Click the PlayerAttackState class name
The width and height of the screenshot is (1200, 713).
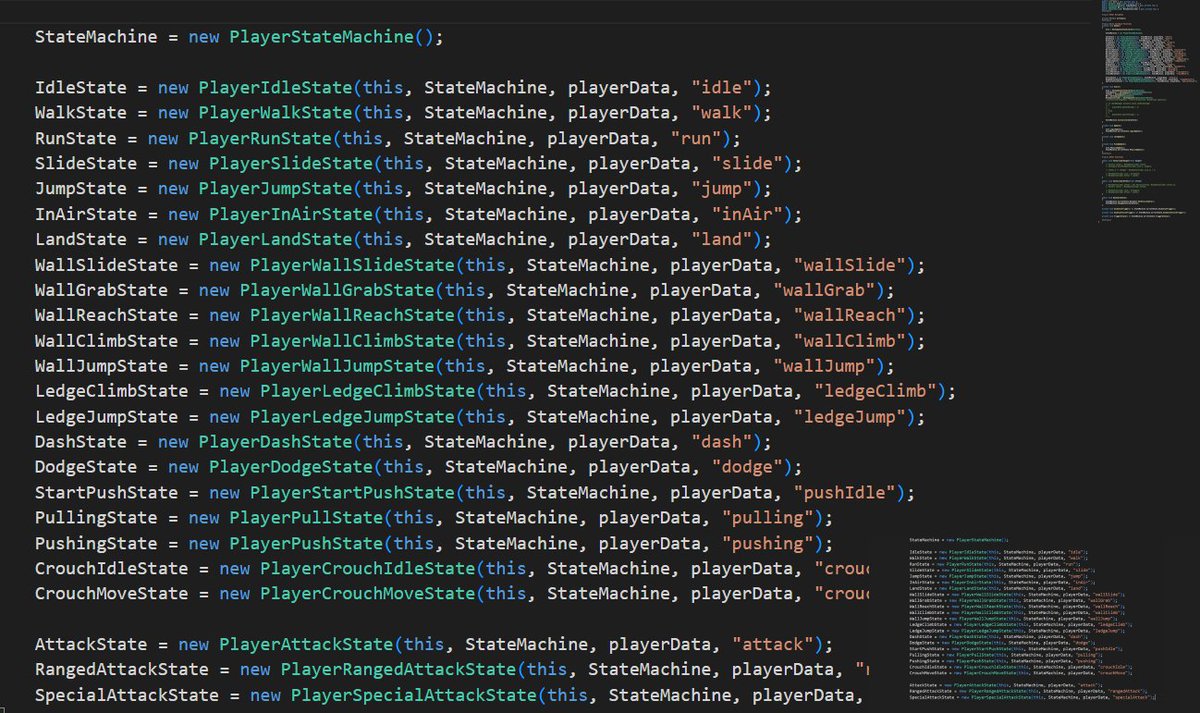(306, 644)
